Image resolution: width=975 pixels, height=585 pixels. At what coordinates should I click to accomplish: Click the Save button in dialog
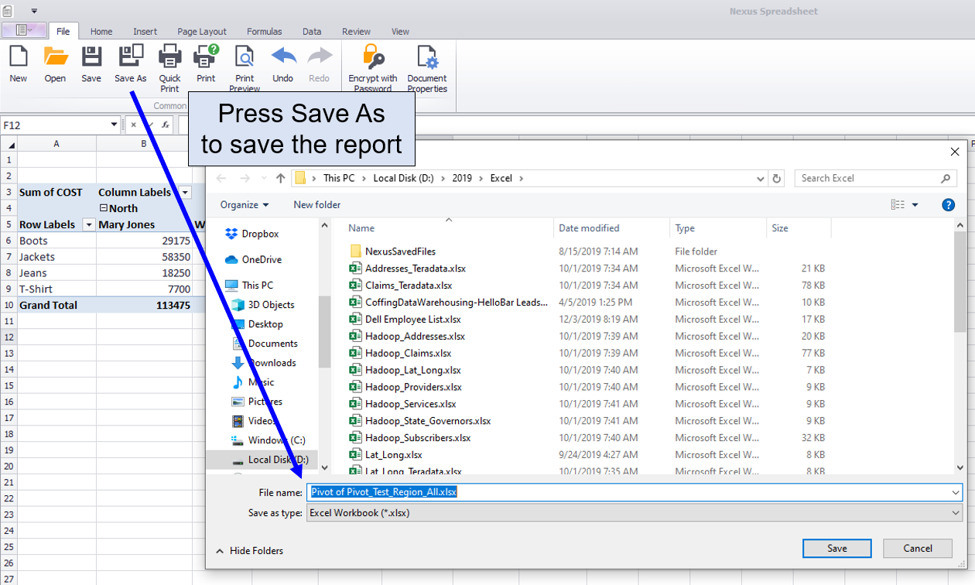(x=836, y=548)
